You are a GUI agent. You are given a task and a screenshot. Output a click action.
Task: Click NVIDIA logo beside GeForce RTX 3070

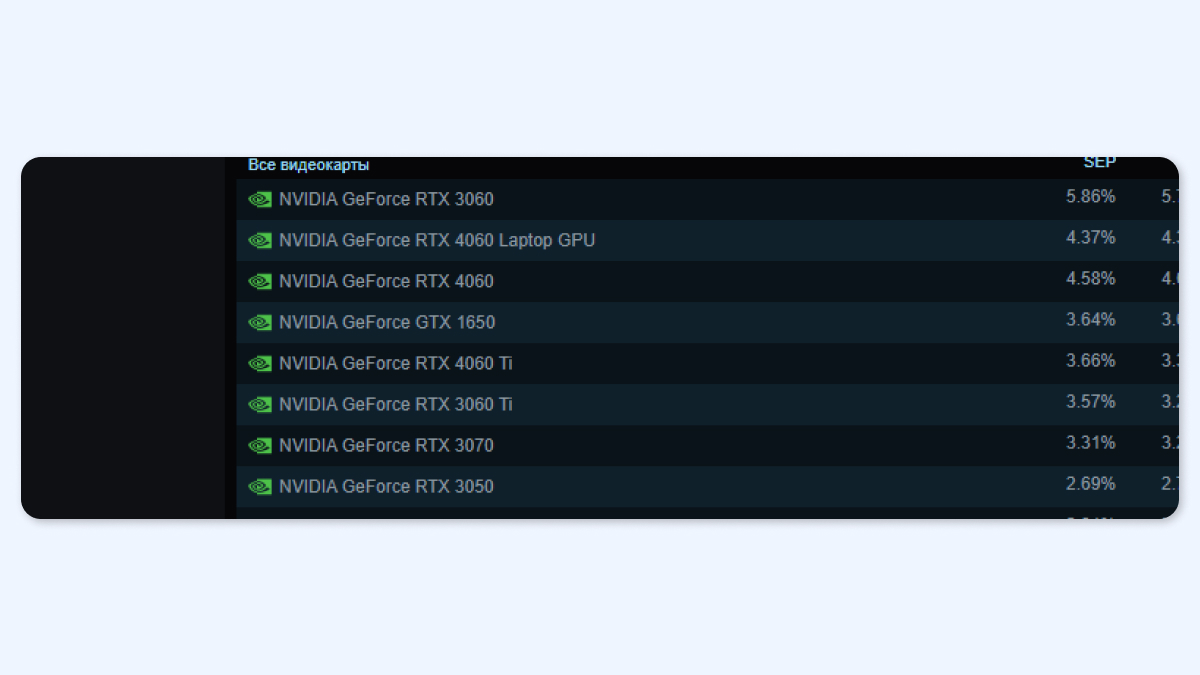point(260,445)
